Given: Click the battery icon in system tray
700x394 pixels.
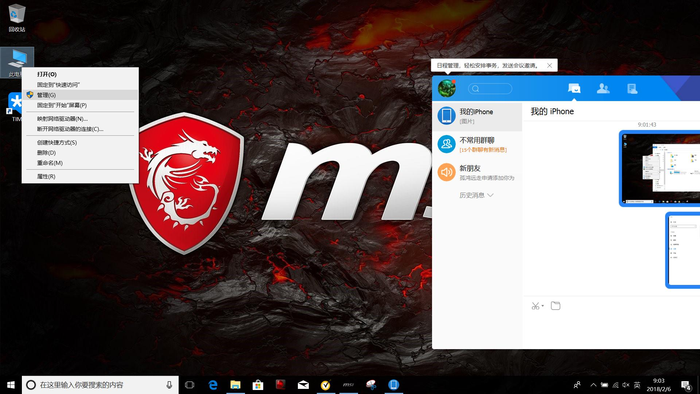Looking at the screenshot, I should point(604,385).
